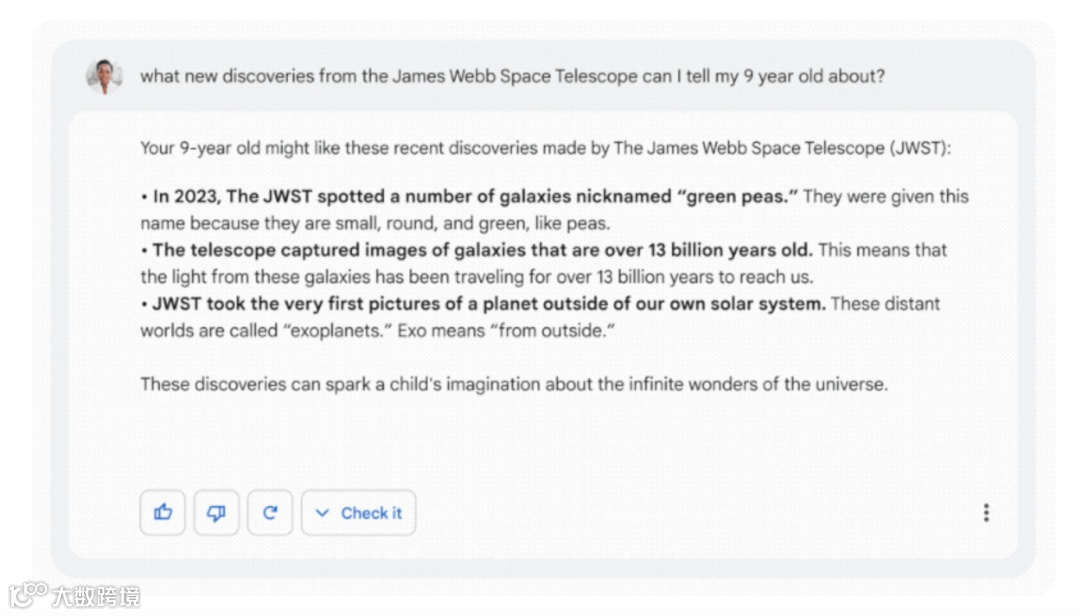Click the thumbs down icon
The width and height of the screenshot is (1080, 616).
pyautogui.click(x=216, y=513)
